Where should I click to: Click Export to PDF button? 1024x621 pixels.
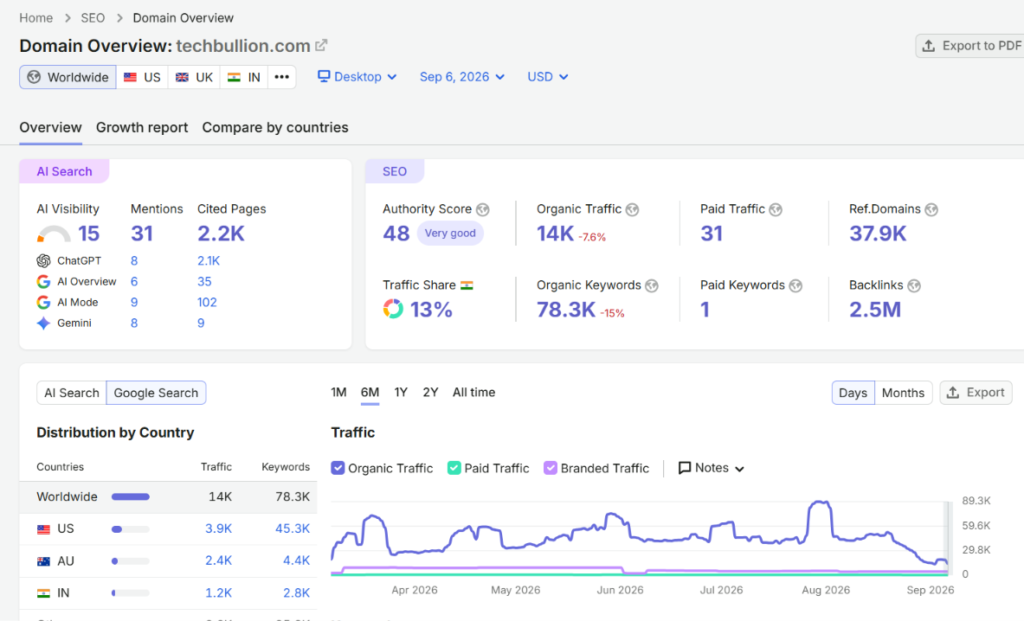(x=970, y=46)
